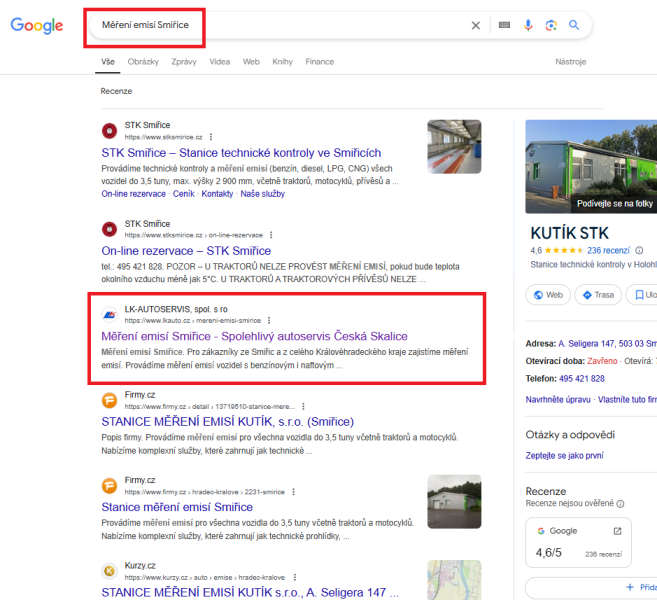657x600 pixels.
Task: Click the KUTÍK STK panel heading
Action: pos(569,233)
